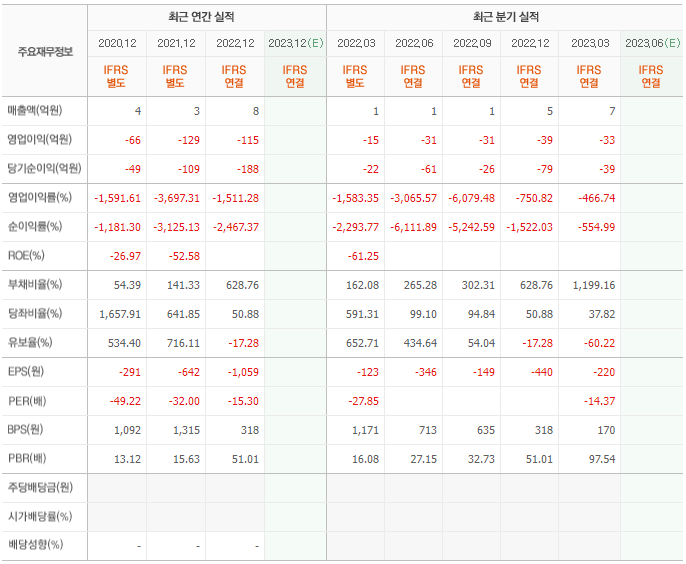Click the 2022.06 quarterly column header
Image resolution: width=686 pixels, height=564 pixels.
[414, 43]
